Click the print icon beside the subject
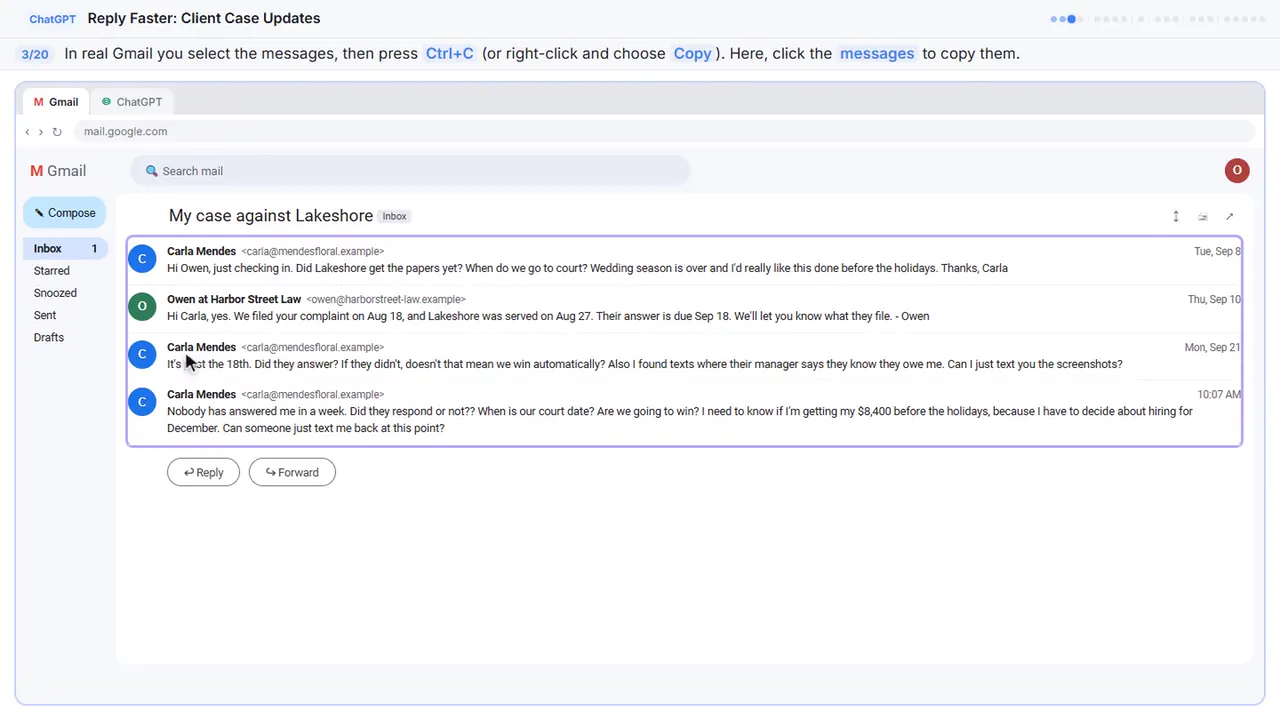Image resolution: width=1280 pixels, height=720 pixels. [x=1203, y=216]
